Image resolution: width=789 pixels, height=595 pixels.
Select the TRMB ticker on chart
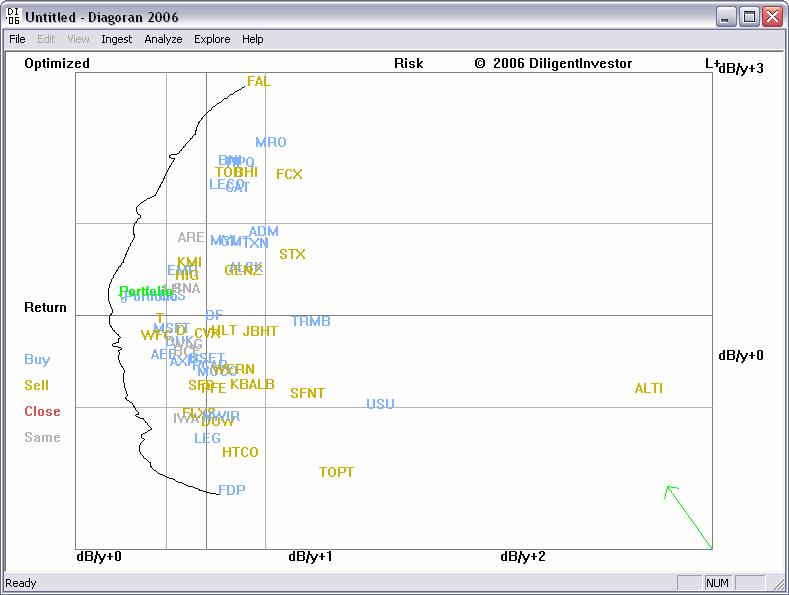coord(311,322)
